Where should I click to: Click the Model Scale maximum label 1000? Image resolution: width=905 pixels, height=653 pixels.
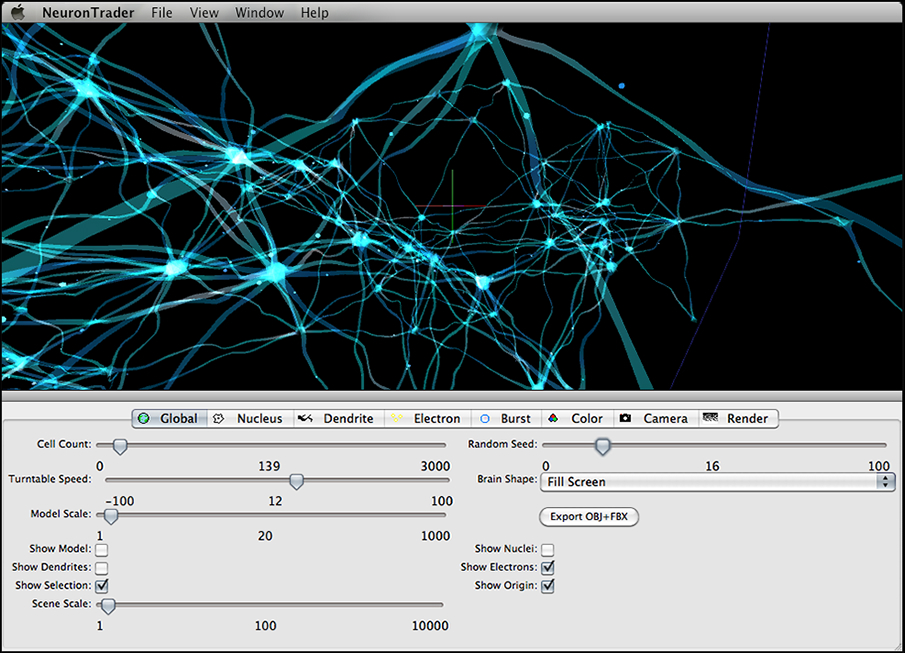click(435, 536)
